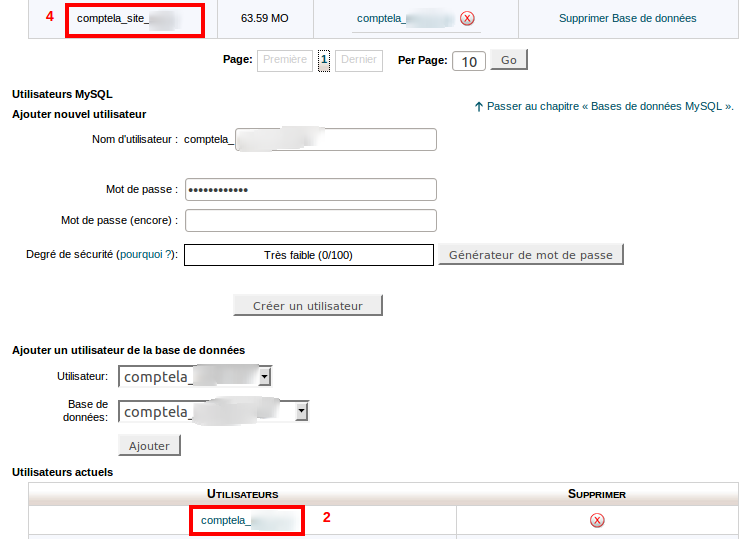Click Mot de passe (encore) field
740x539 pixels.
pyautogui.click(x=310, y=220)
